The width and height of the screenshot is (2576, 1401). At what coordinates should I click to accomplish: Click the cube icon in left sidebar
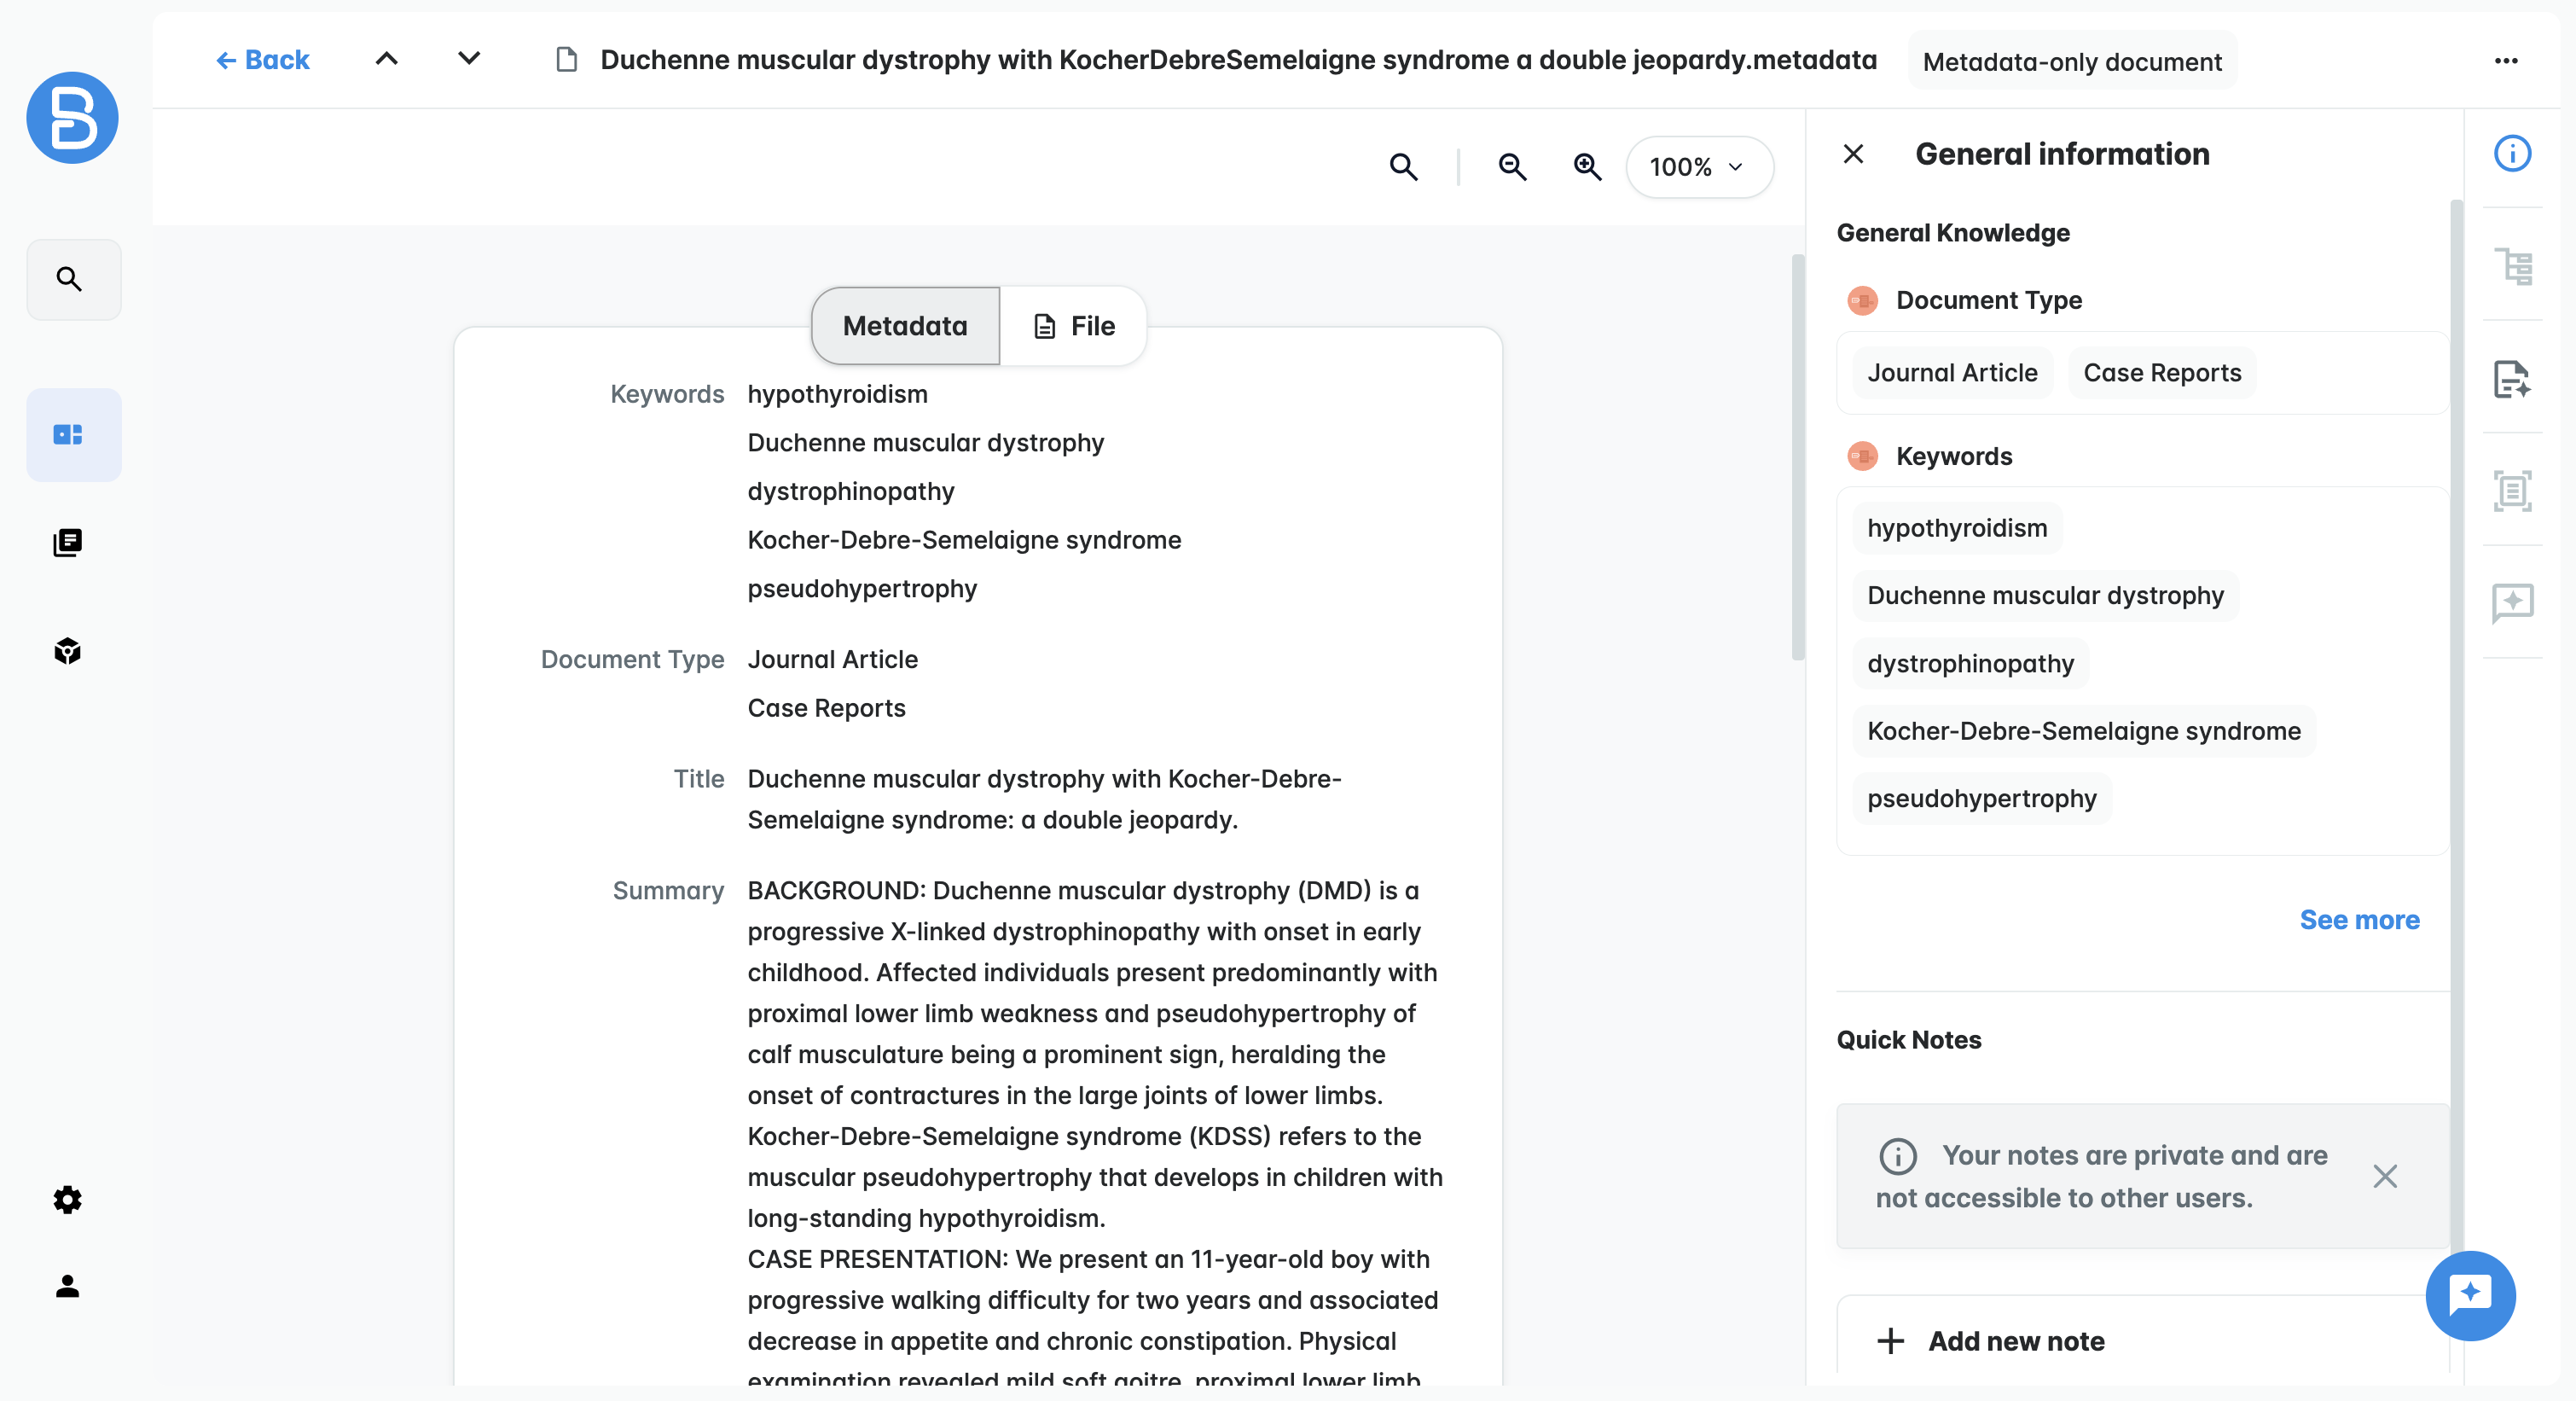[68, 651]
